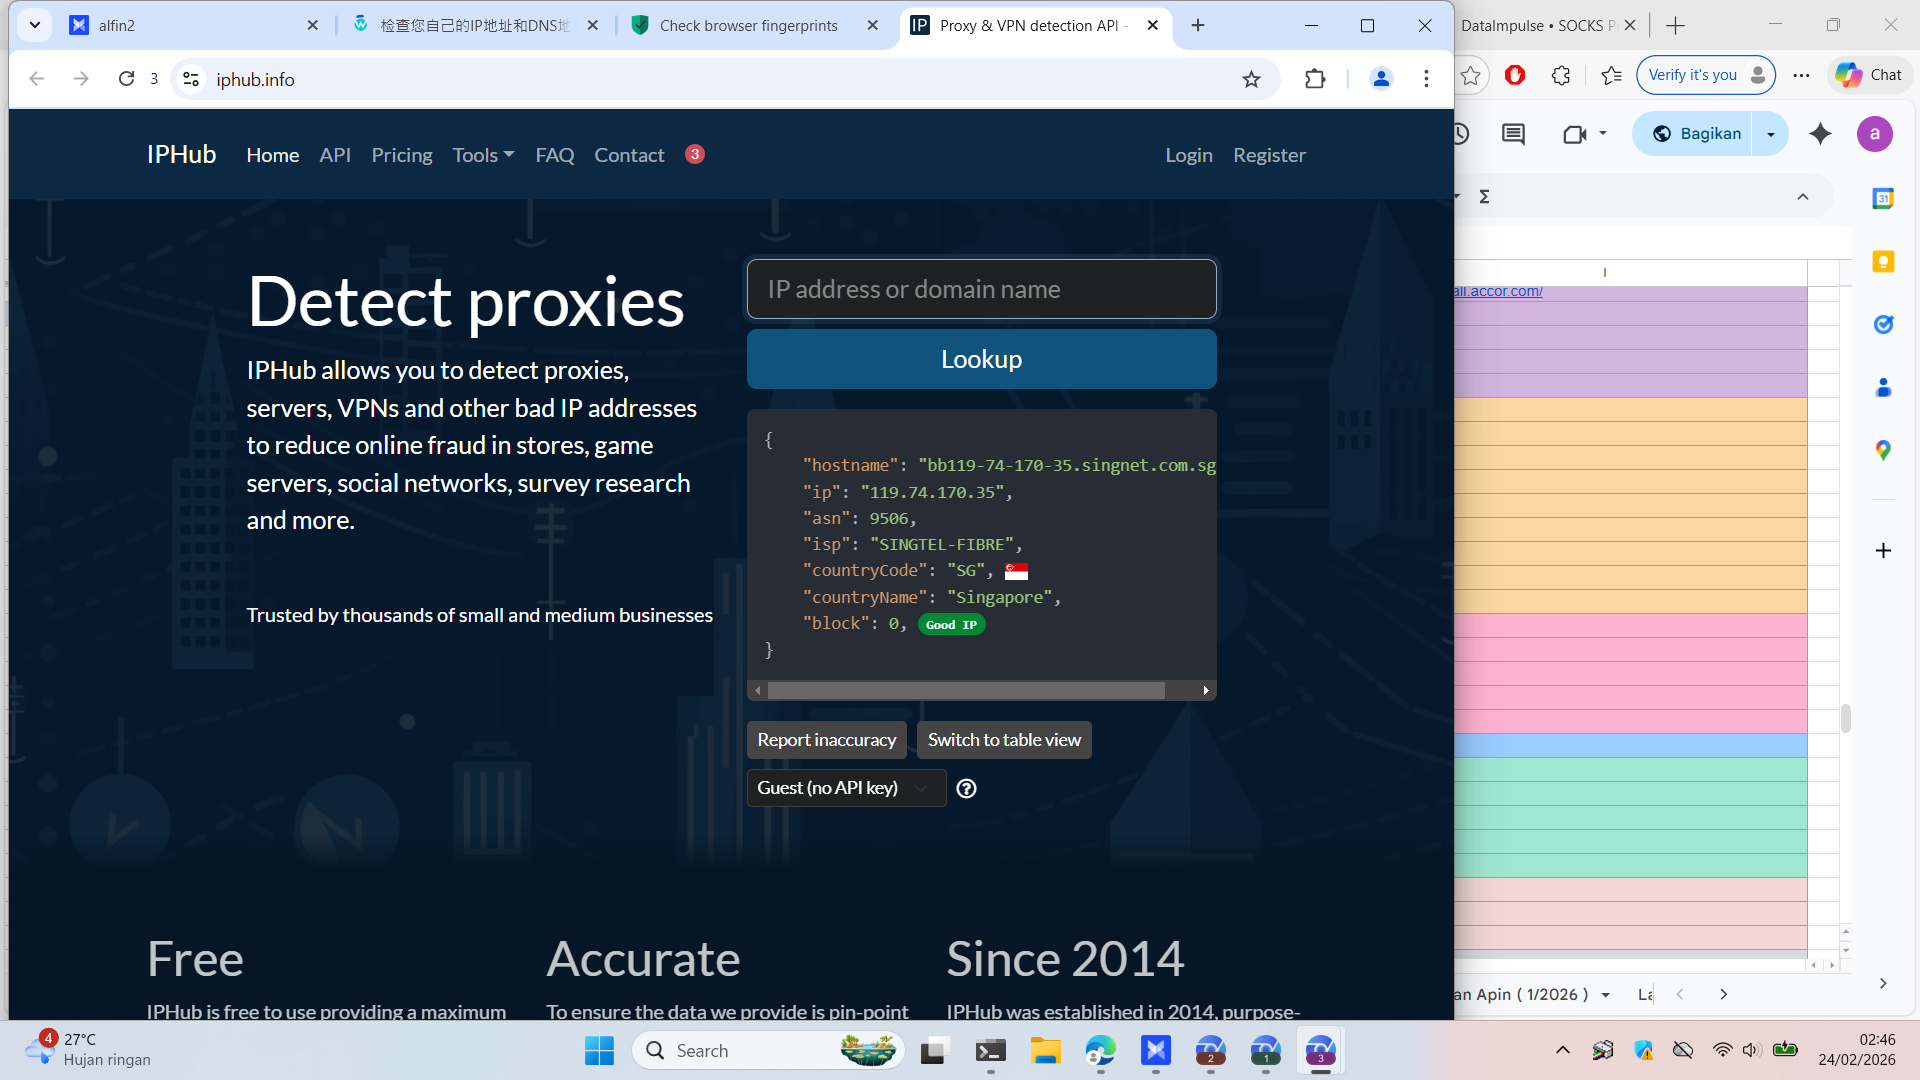This screenshot has width=1920, height=1080.
Task: Open Chrome extensions puzzle icon
Action: (x=1315, y=79)
